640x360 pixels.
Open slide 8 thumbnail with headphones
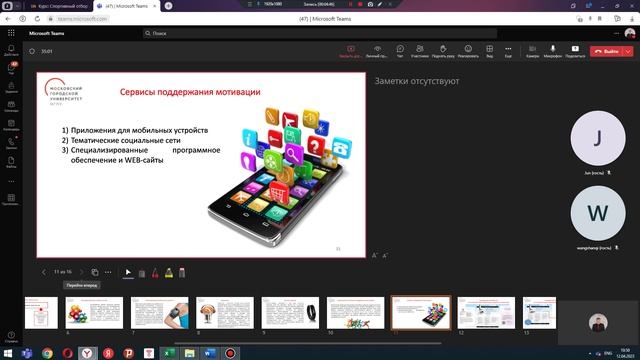pyautogui.click(x=225, y=313)
